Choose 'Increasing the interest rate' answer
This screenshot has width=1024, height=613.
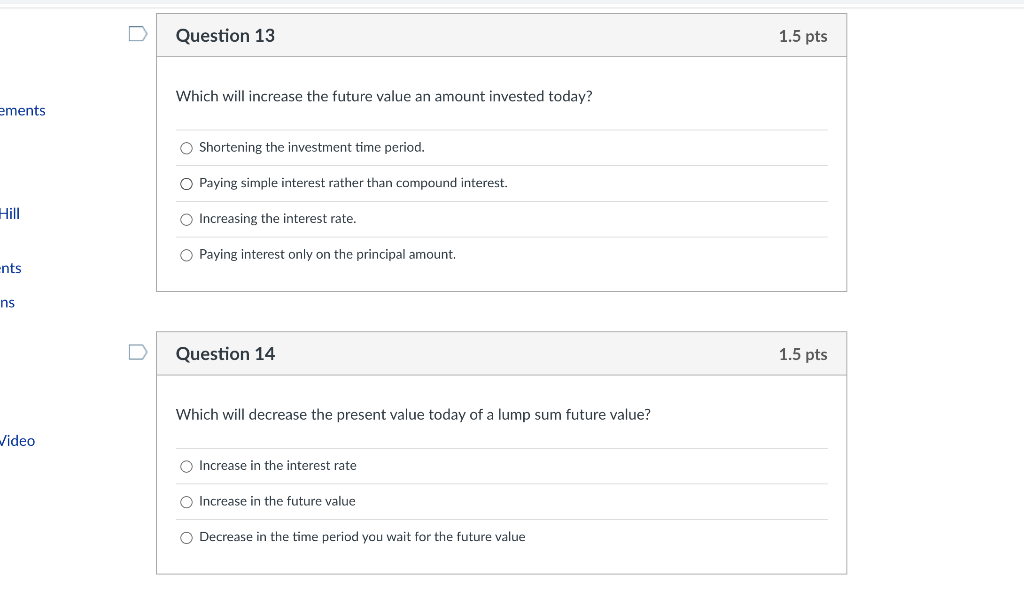click(186, 219)
